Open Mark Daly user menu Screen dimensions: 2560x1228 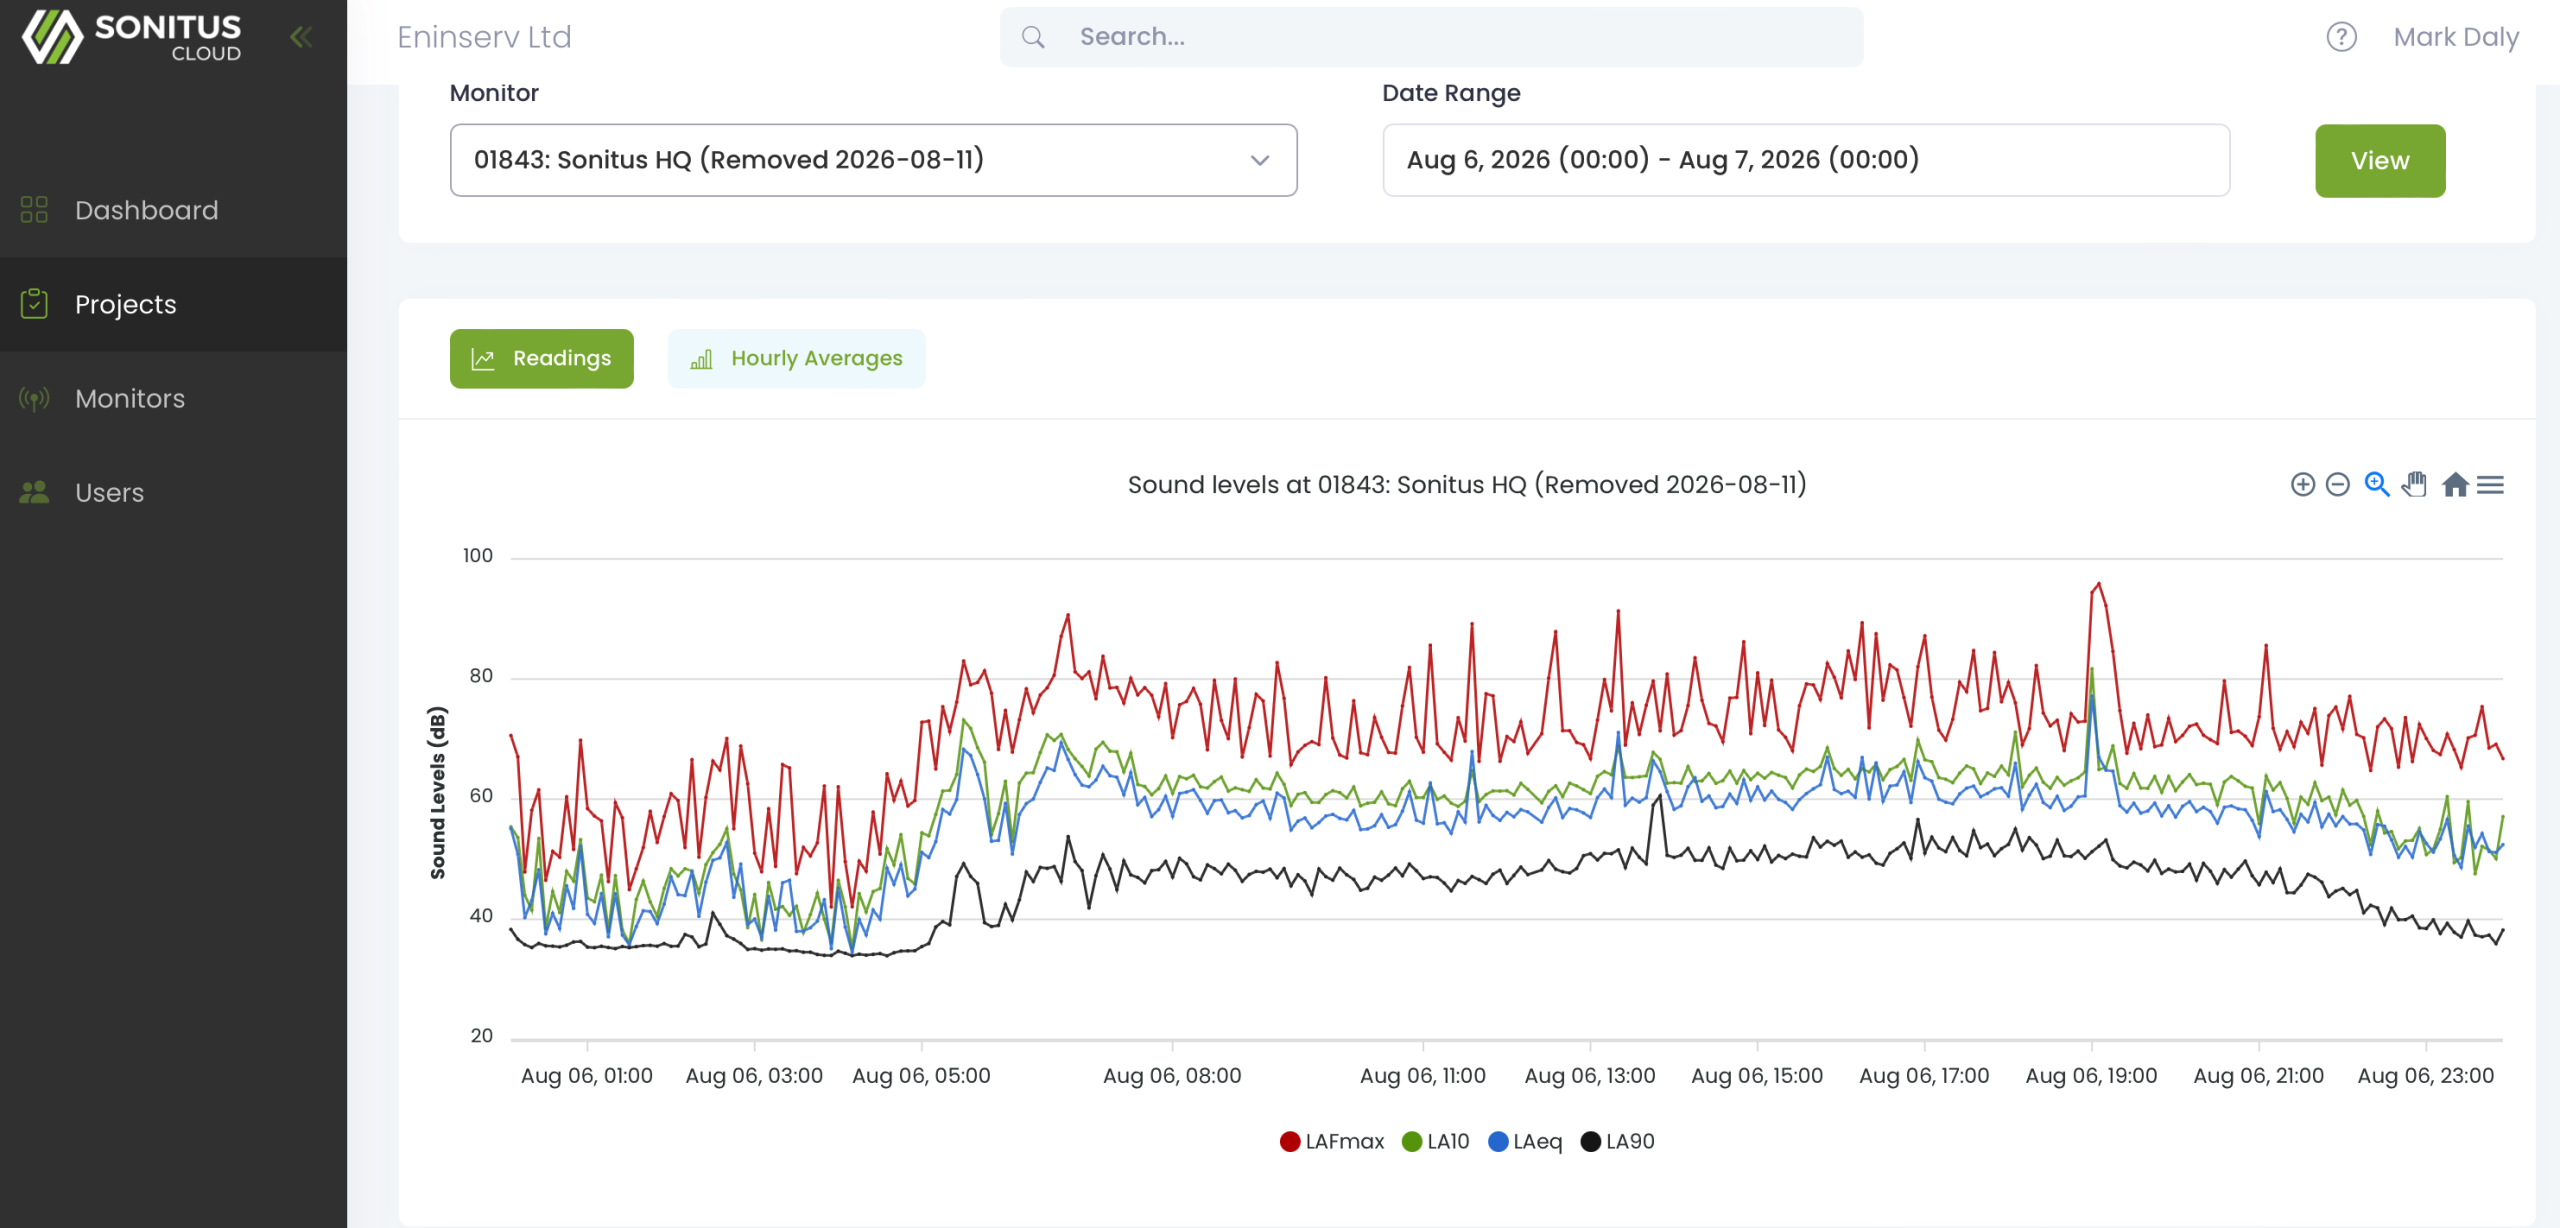[2456, 37]
